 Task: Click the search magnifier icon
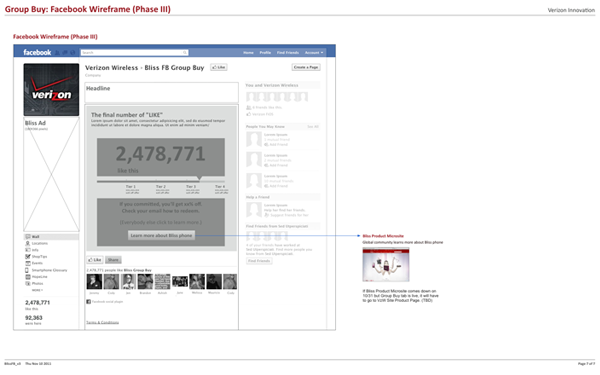184,52
